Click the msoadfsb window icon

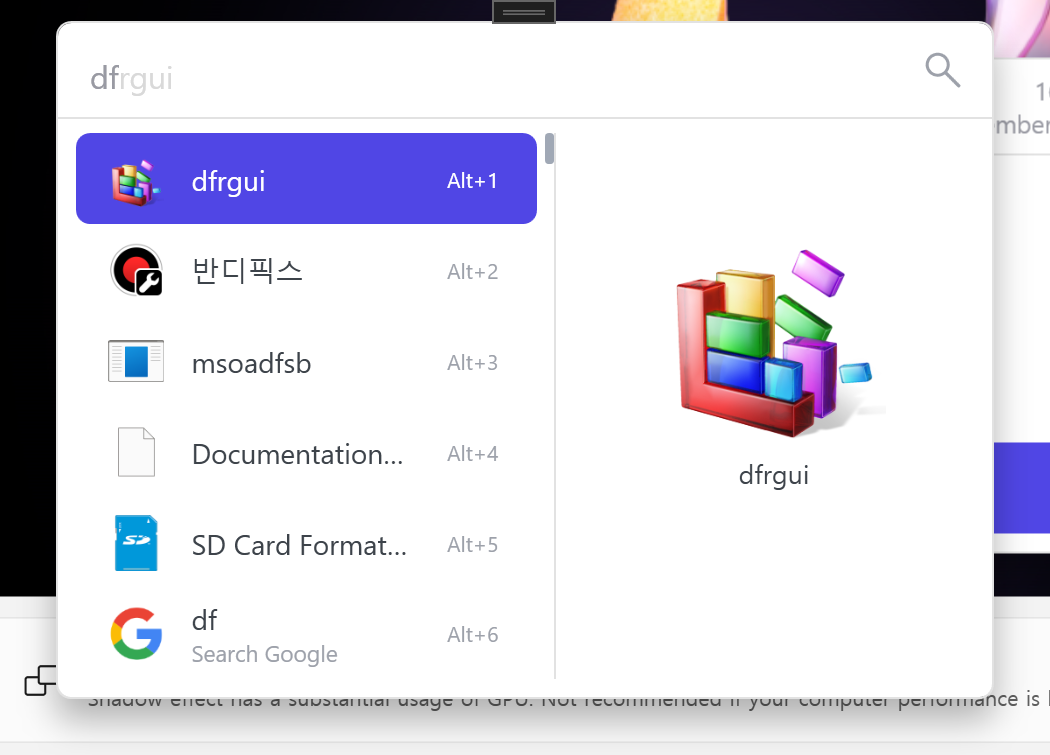tap(136, 361)
